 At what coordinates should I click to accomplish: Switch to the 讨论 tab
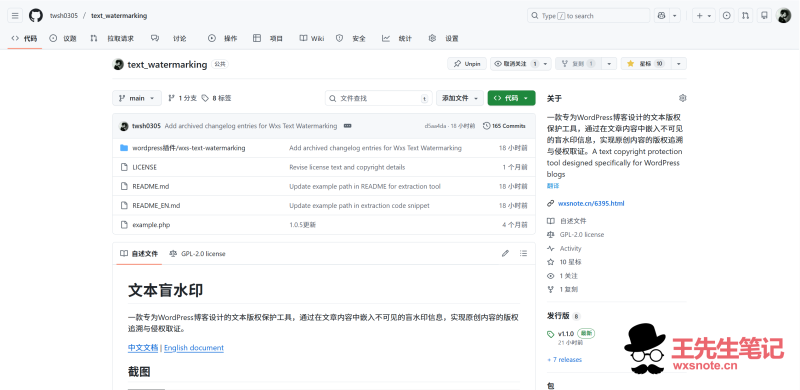[x=169, y=38]
